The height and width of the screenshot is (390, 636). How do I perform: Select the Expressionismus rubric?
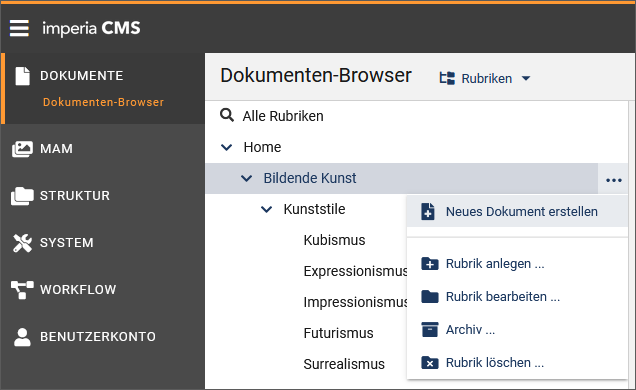tap(355, 272)
